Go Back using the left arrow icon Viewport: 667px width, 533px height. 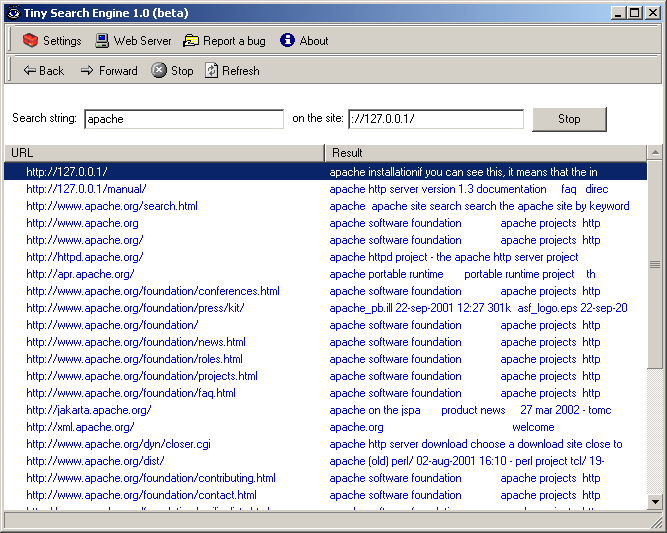29,70
